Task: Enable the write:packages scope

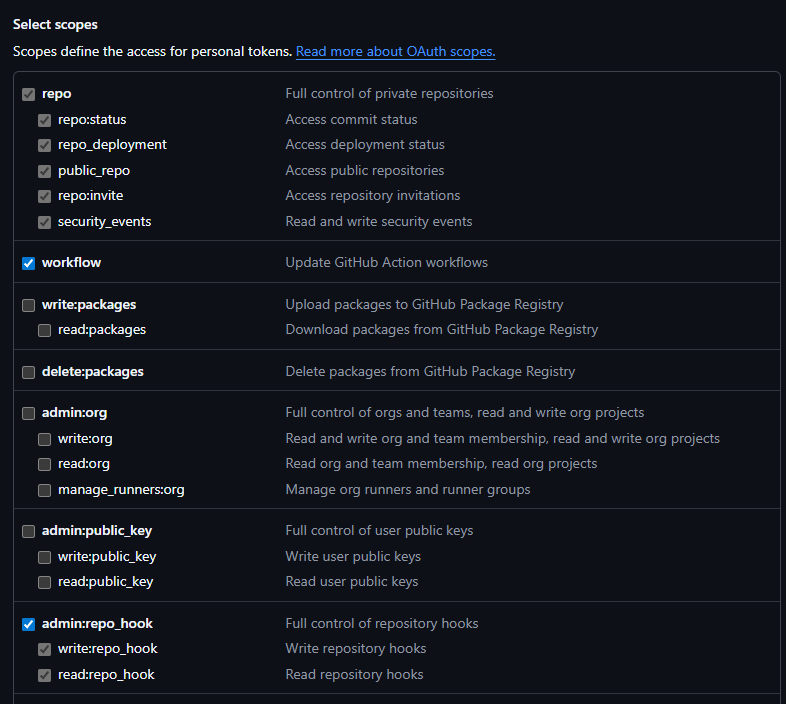Action: click(28, 305)
